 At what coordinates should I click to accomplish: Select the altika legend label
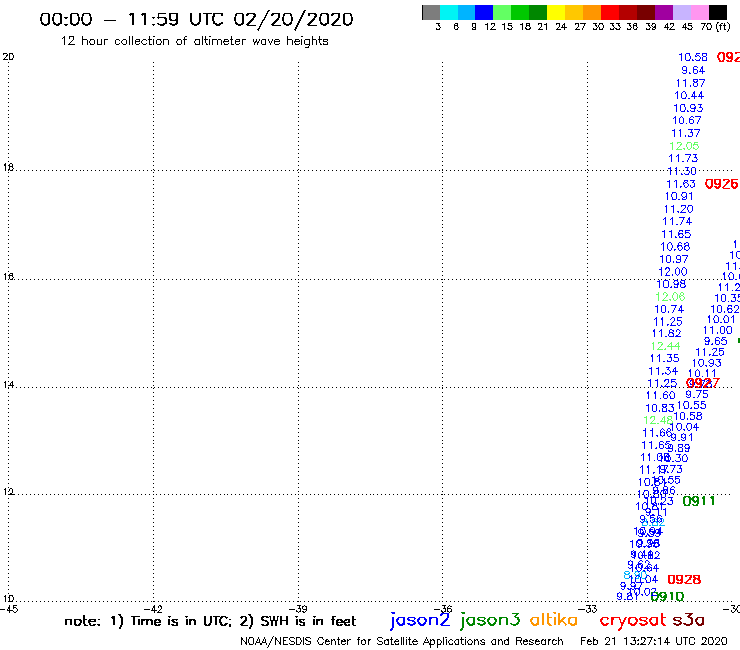tap(554, 620)
